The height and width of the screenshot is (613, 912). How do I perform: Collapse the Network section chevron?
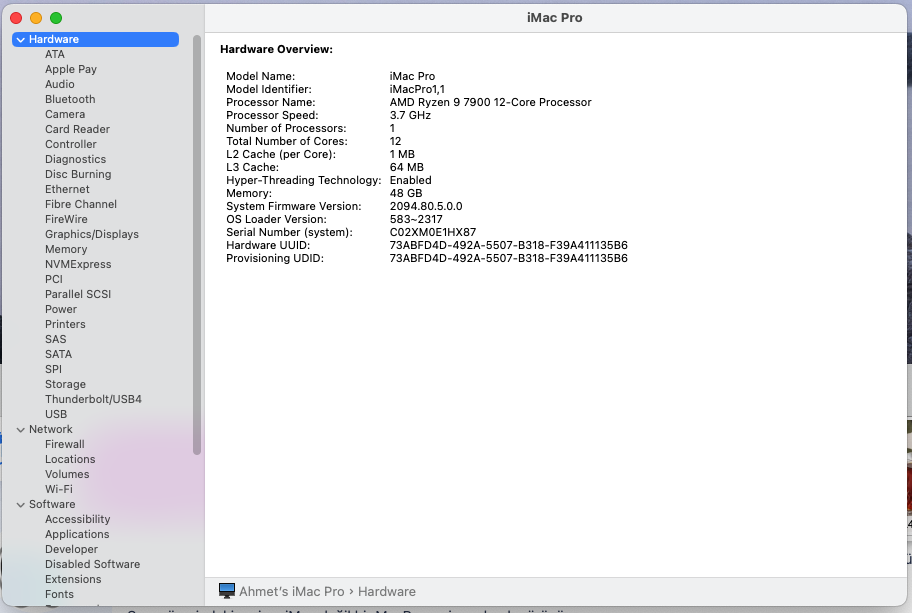(21, 430)
